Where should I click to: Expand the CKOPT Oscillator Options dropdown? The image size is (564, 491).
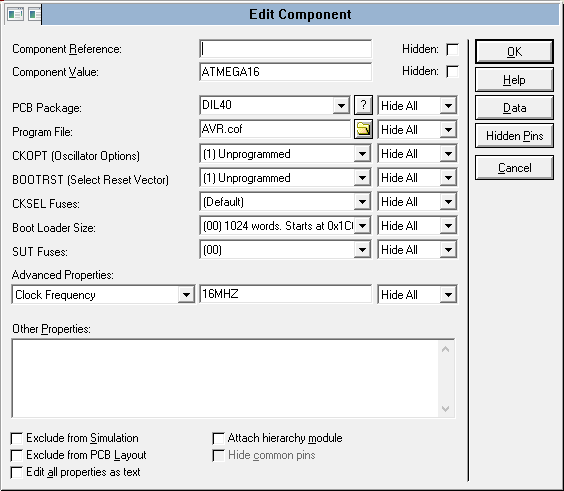(362, 154)
